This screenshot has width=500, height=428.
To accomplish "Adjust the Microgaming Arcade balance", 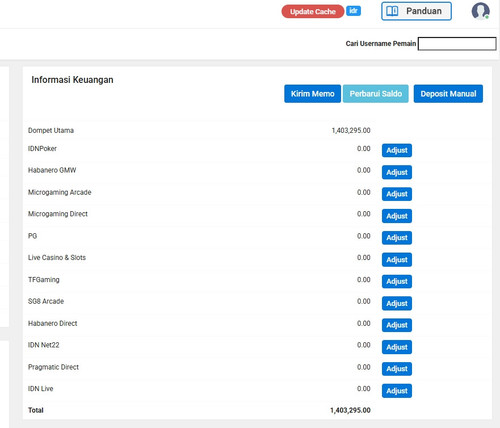I will pos(397,194).
